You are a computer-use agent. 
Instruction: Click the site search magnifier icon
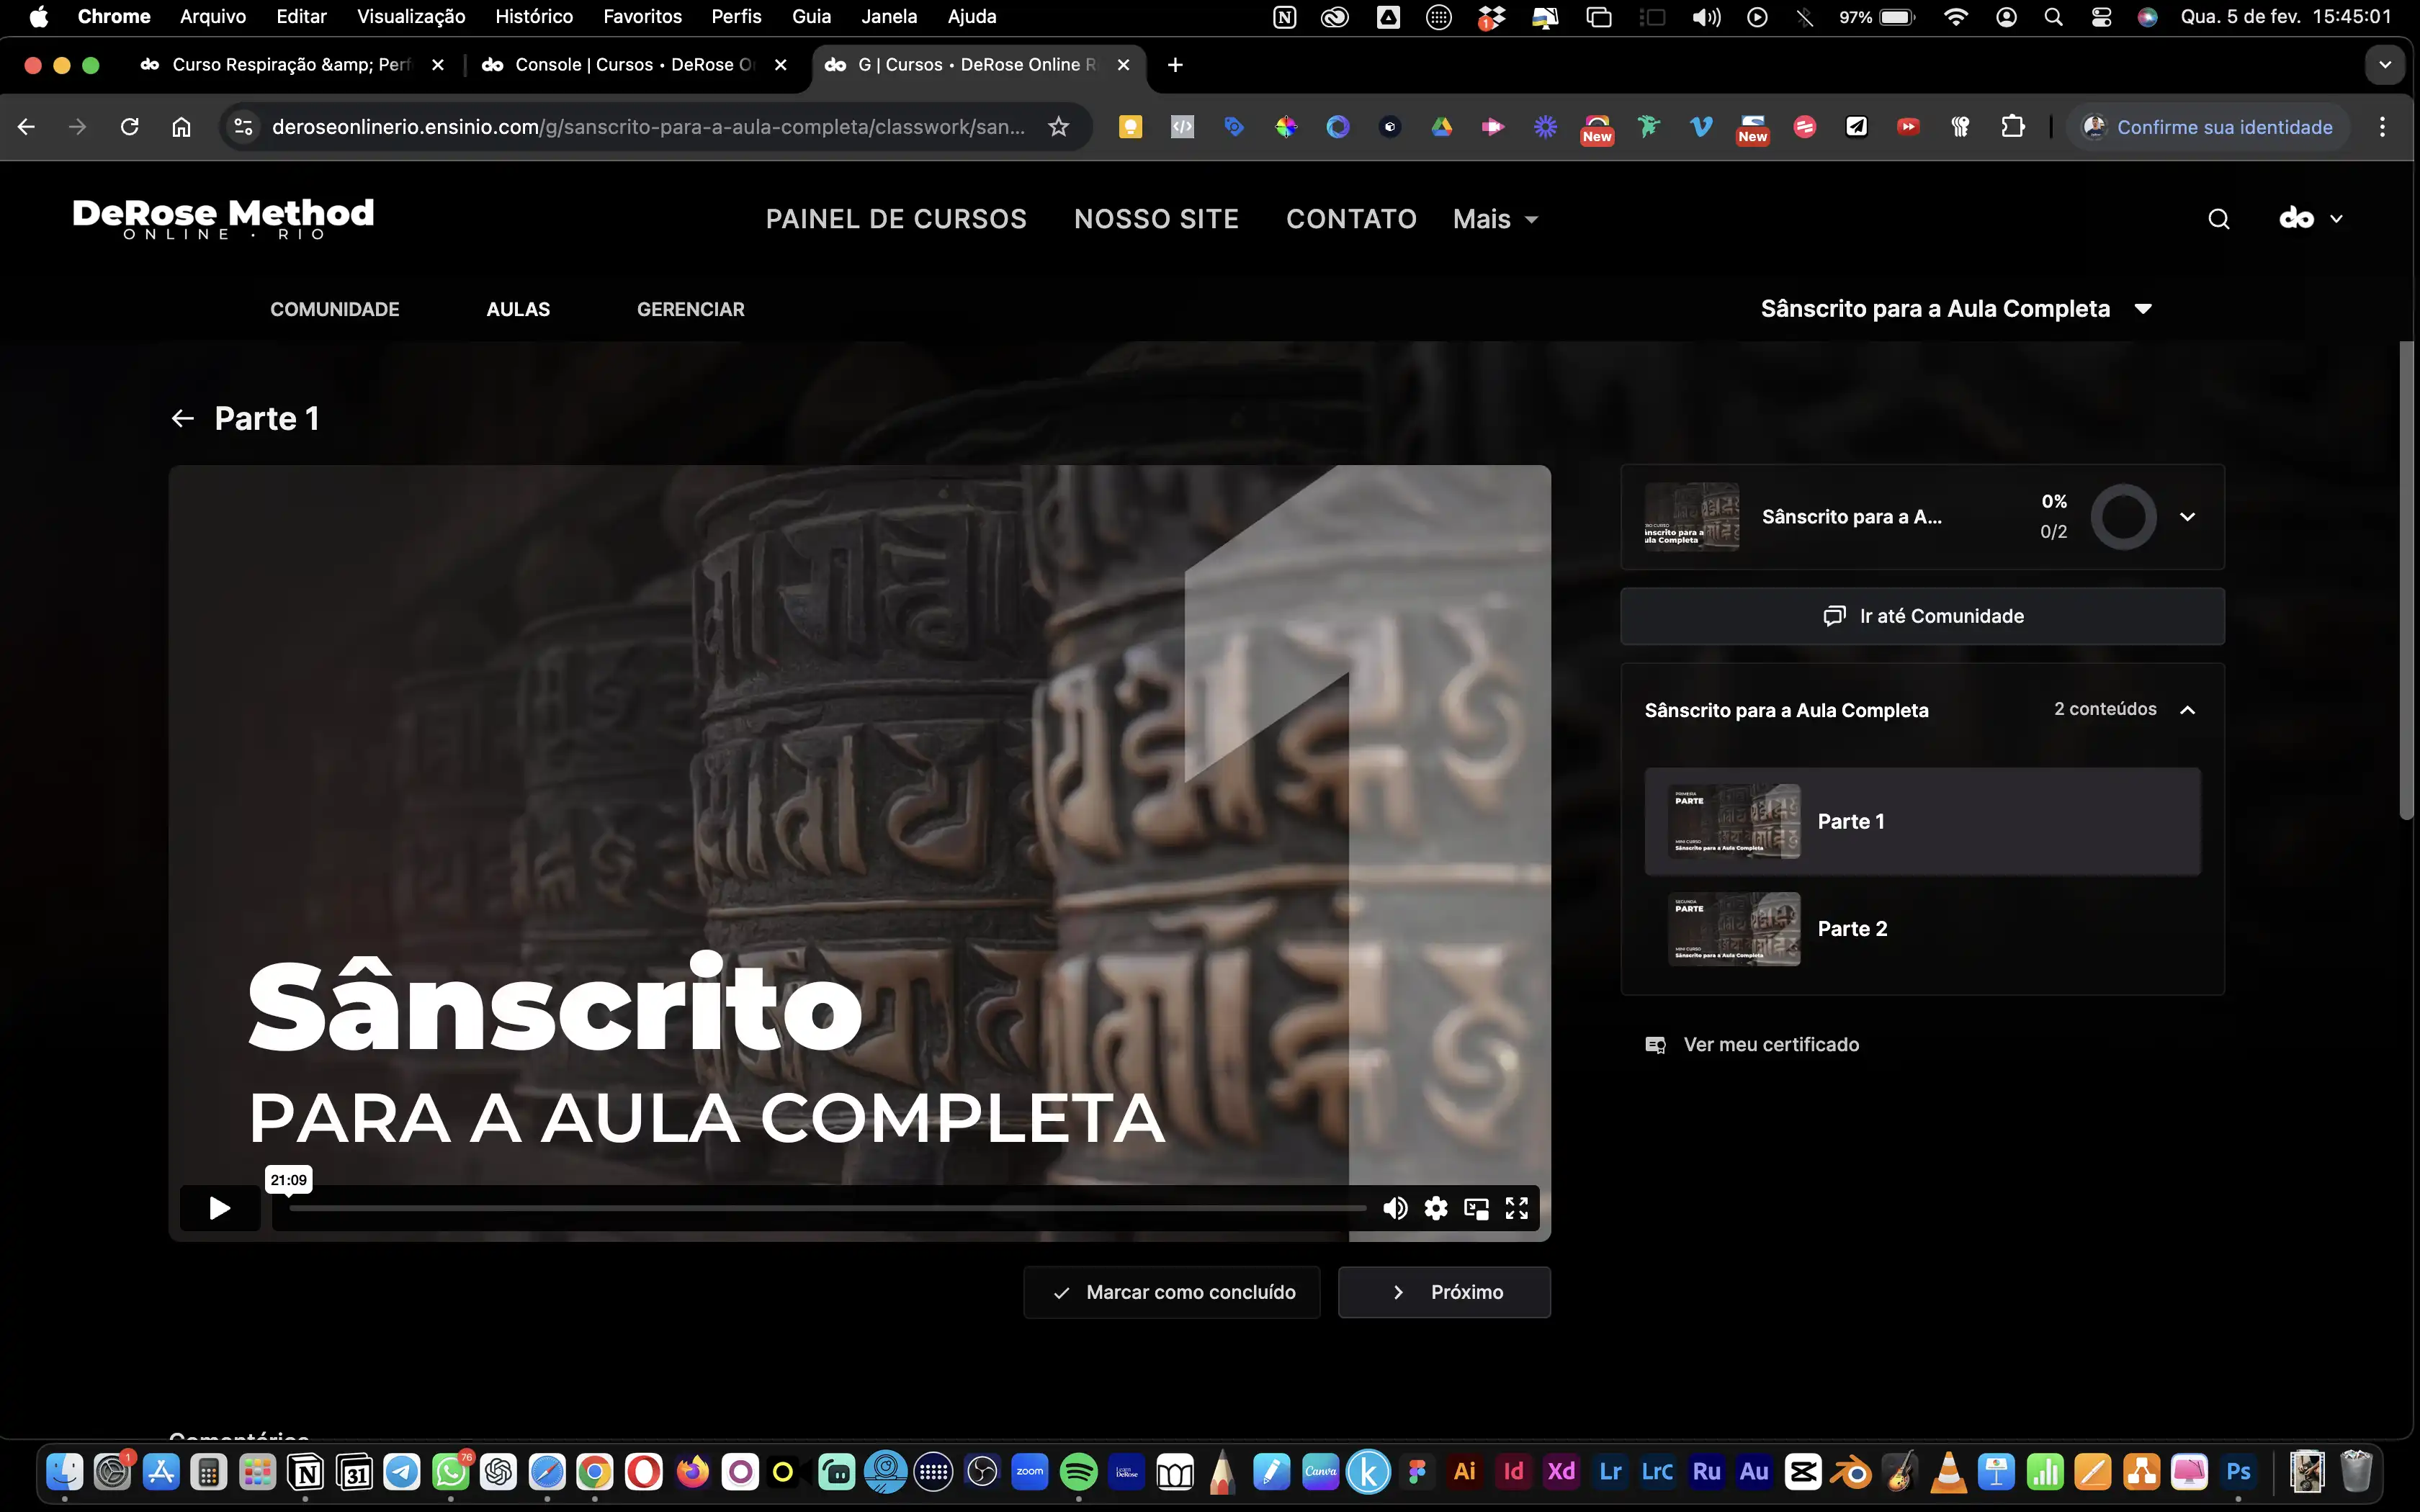pos(2218,219)
